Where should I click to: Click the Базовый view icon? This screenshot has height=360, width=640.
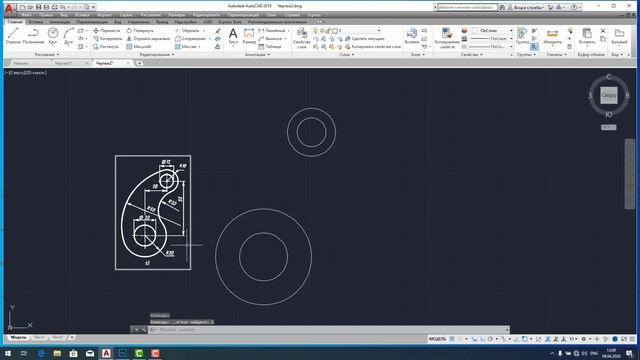click(x=619, y=36)
